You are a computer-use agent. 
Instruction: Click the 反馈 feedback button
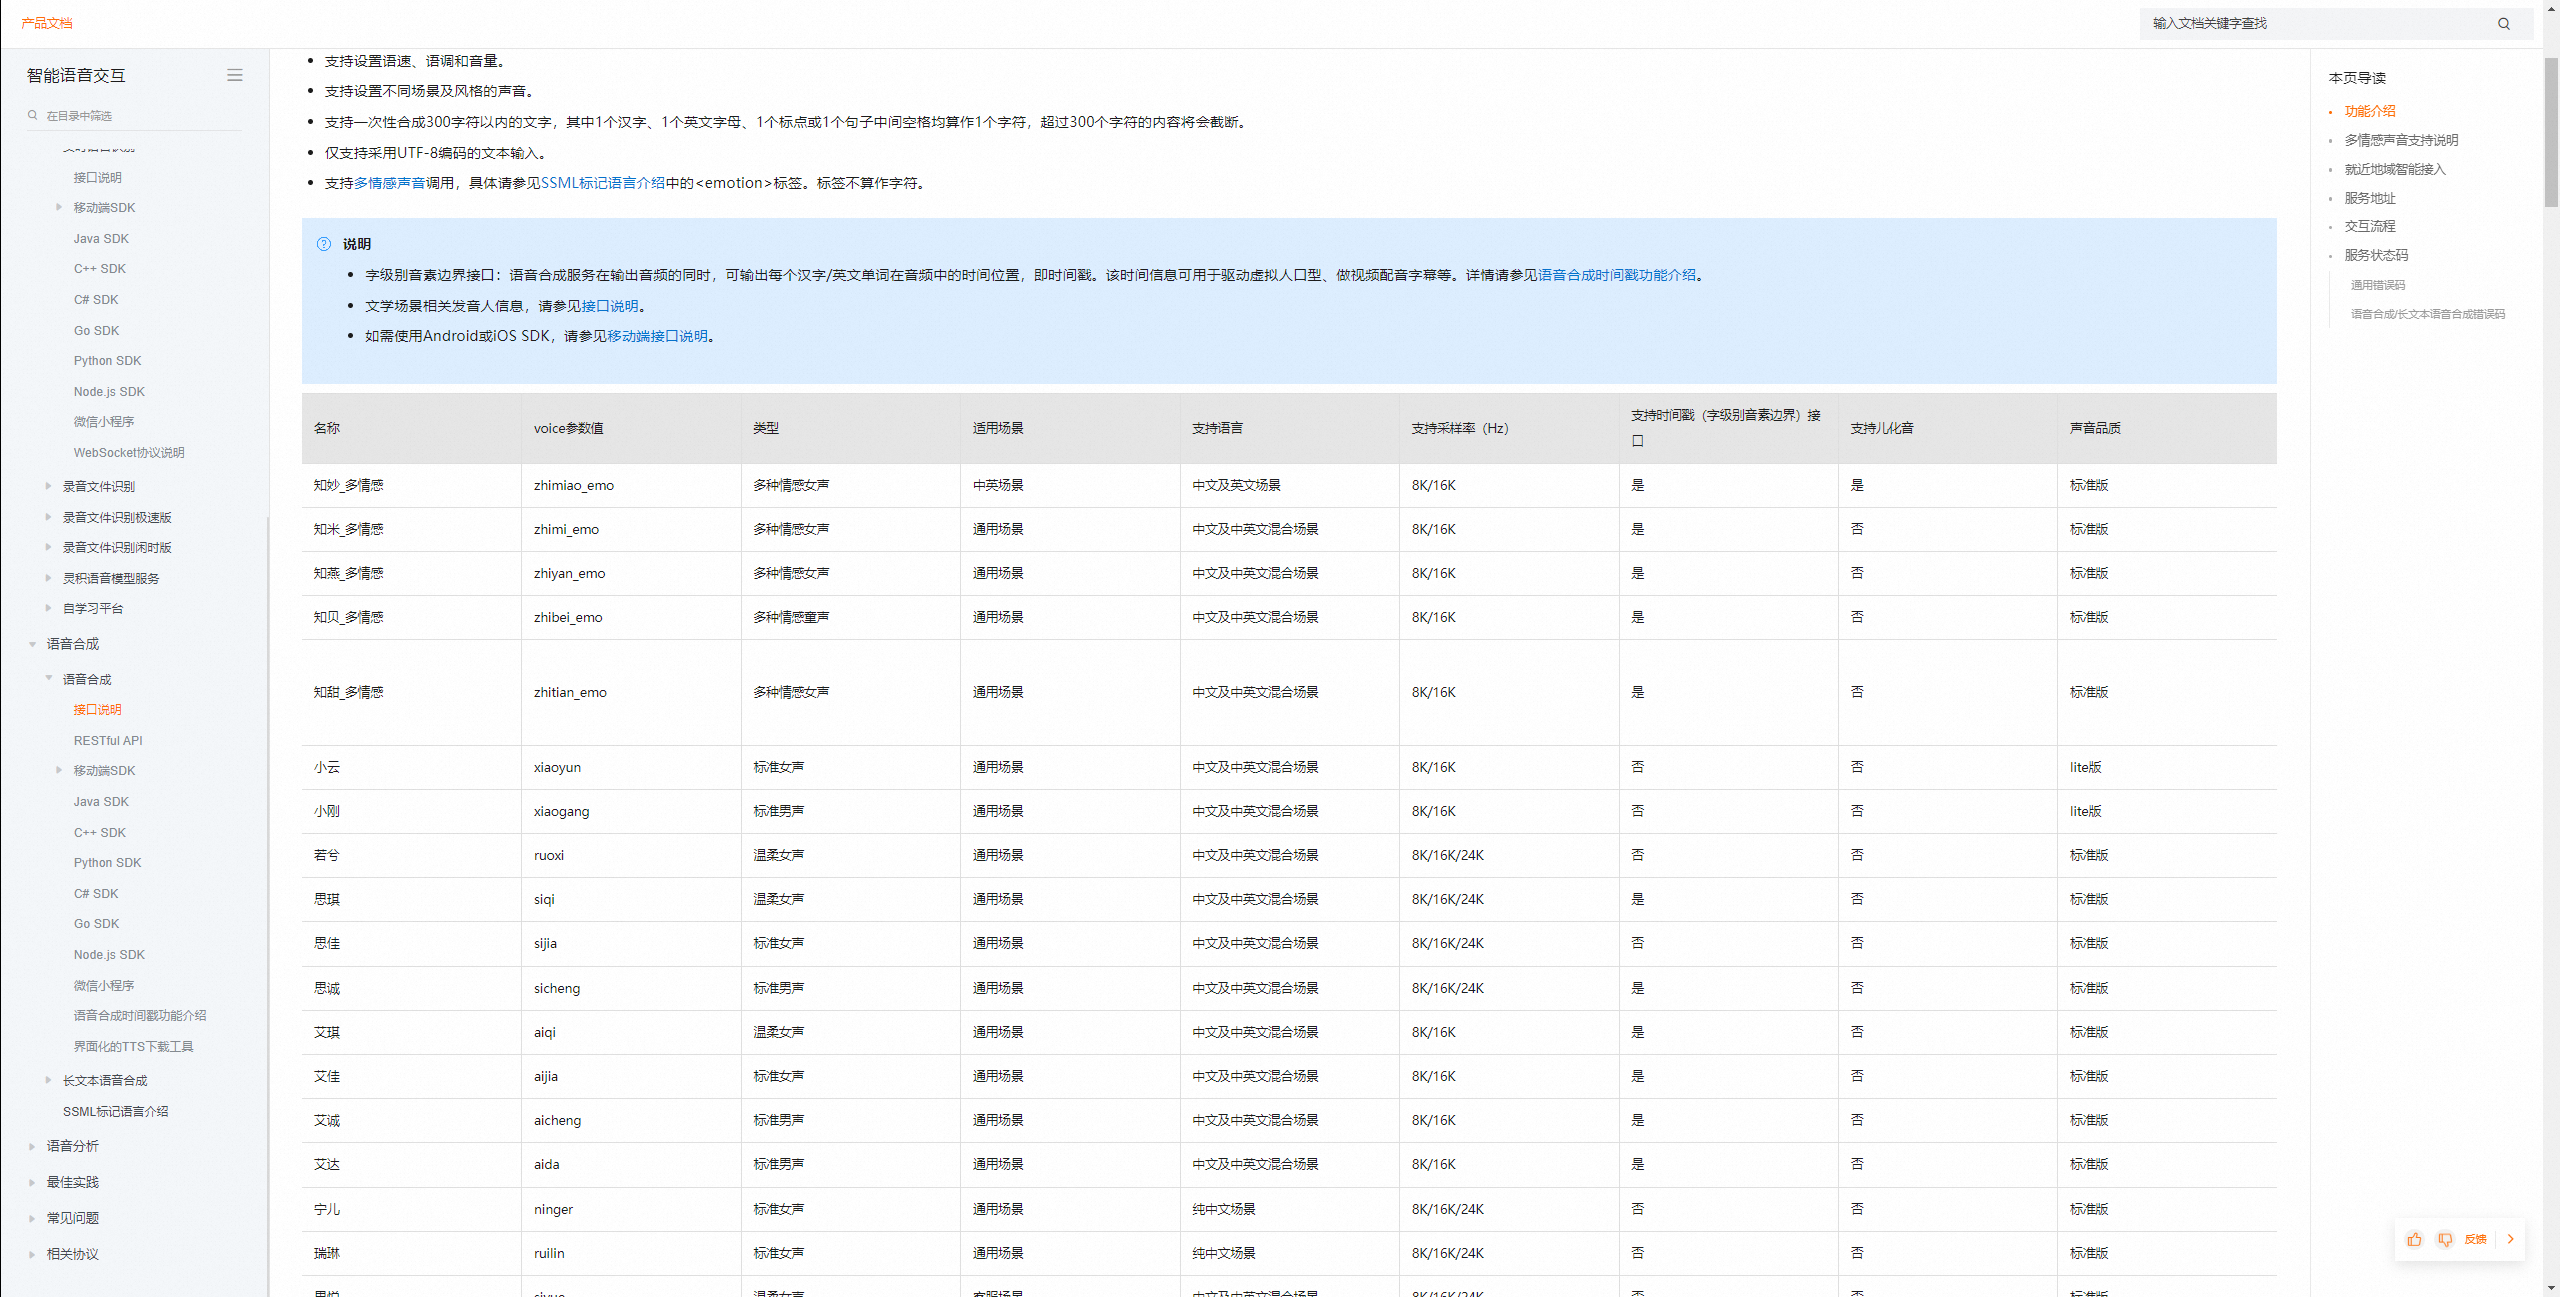[x=2475, y=1239]
